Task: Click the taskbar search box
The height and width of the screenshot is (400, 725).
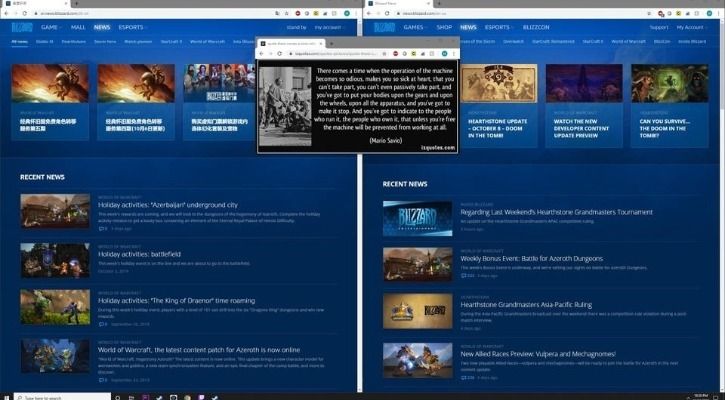Action: pos(62,397)
